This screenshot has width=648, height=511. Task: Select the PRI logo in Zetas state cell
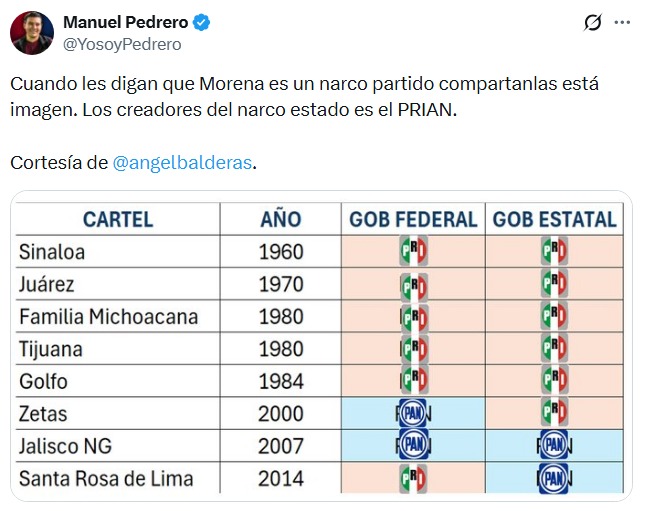click(x=554, y=413)
